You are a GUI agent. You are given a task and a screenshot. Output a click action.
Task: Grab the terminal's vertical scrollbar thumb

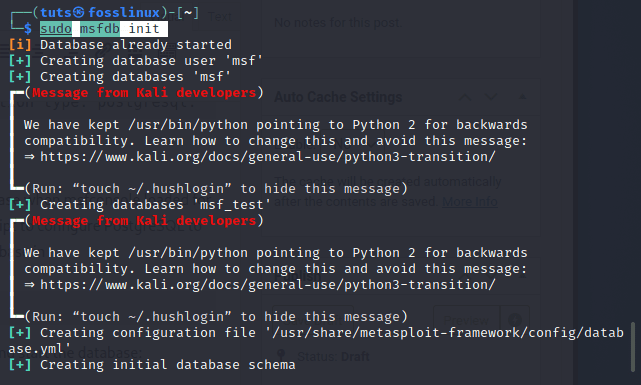pos(633,346)
